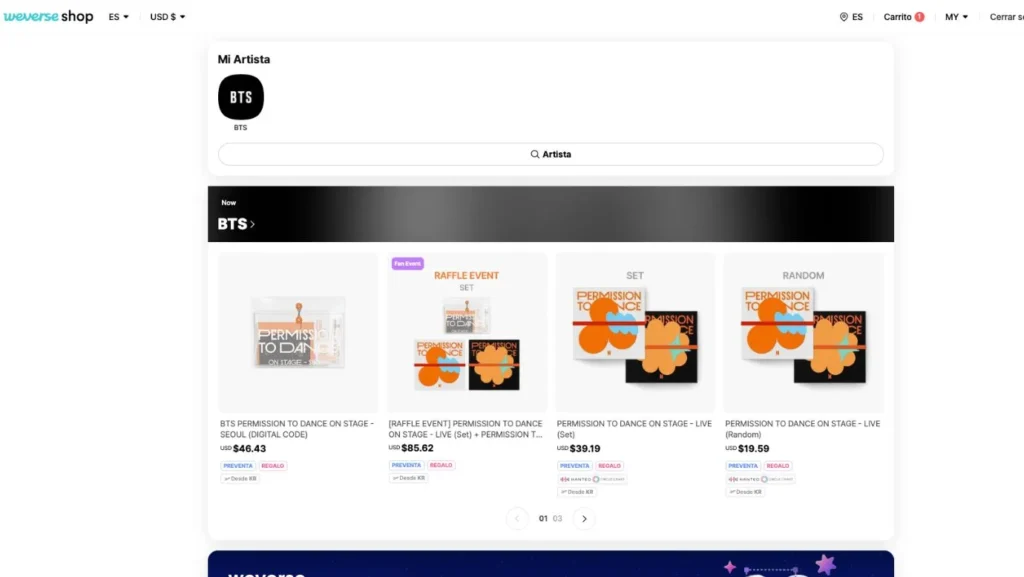
Task: Expand the MY account menu
Action: click(x=956, y=17)
